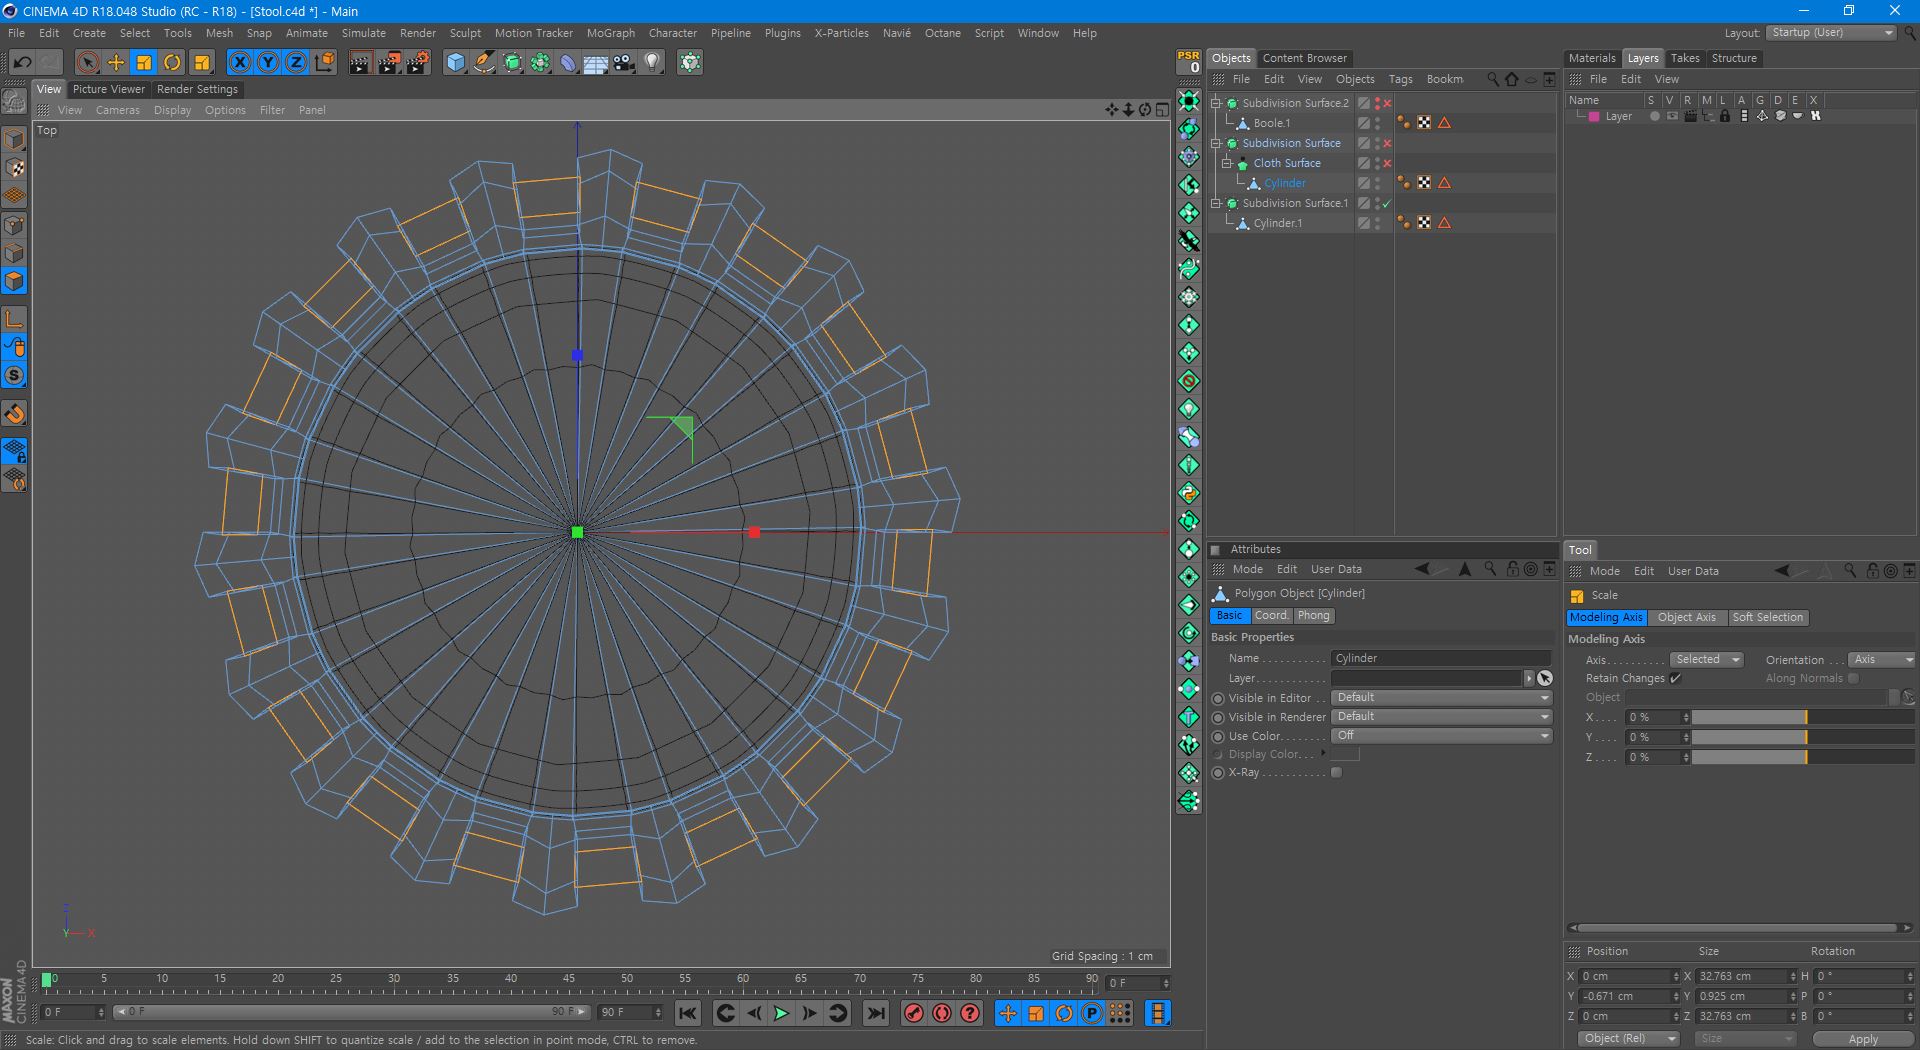Open Edit Render Settings gear clapperboard

tap(417, 62)
